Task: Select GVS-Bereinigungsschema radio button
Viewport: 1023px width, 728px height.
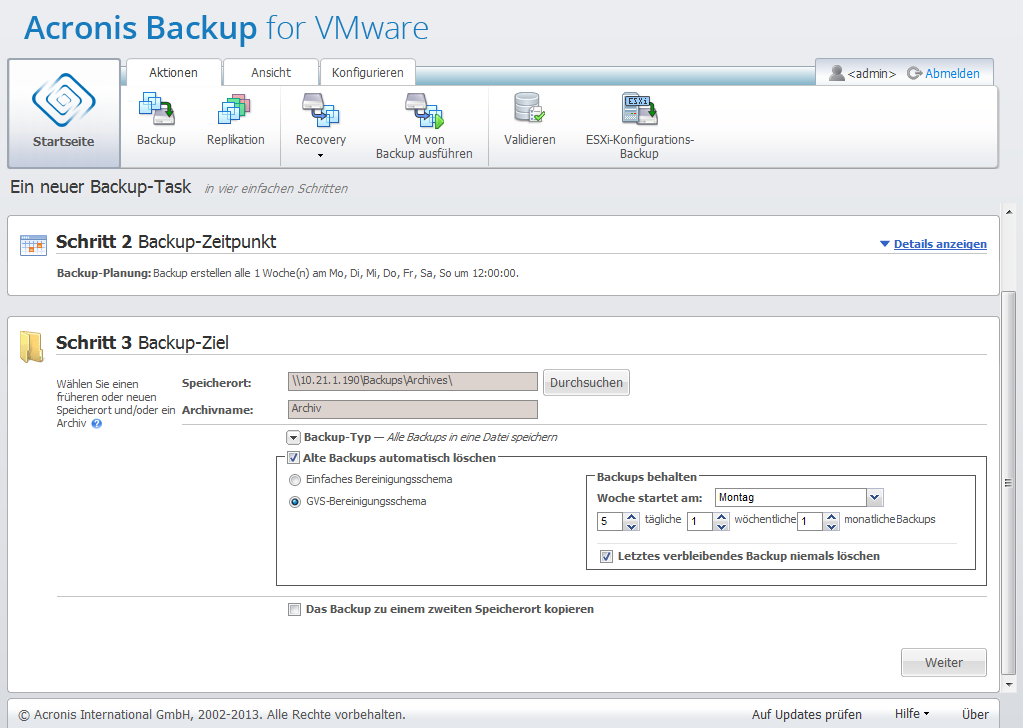Action: click(295, 502)
